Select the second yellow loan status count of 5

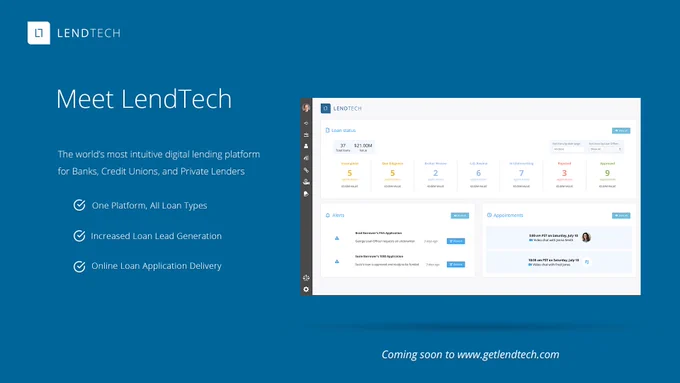pos(392,173)
